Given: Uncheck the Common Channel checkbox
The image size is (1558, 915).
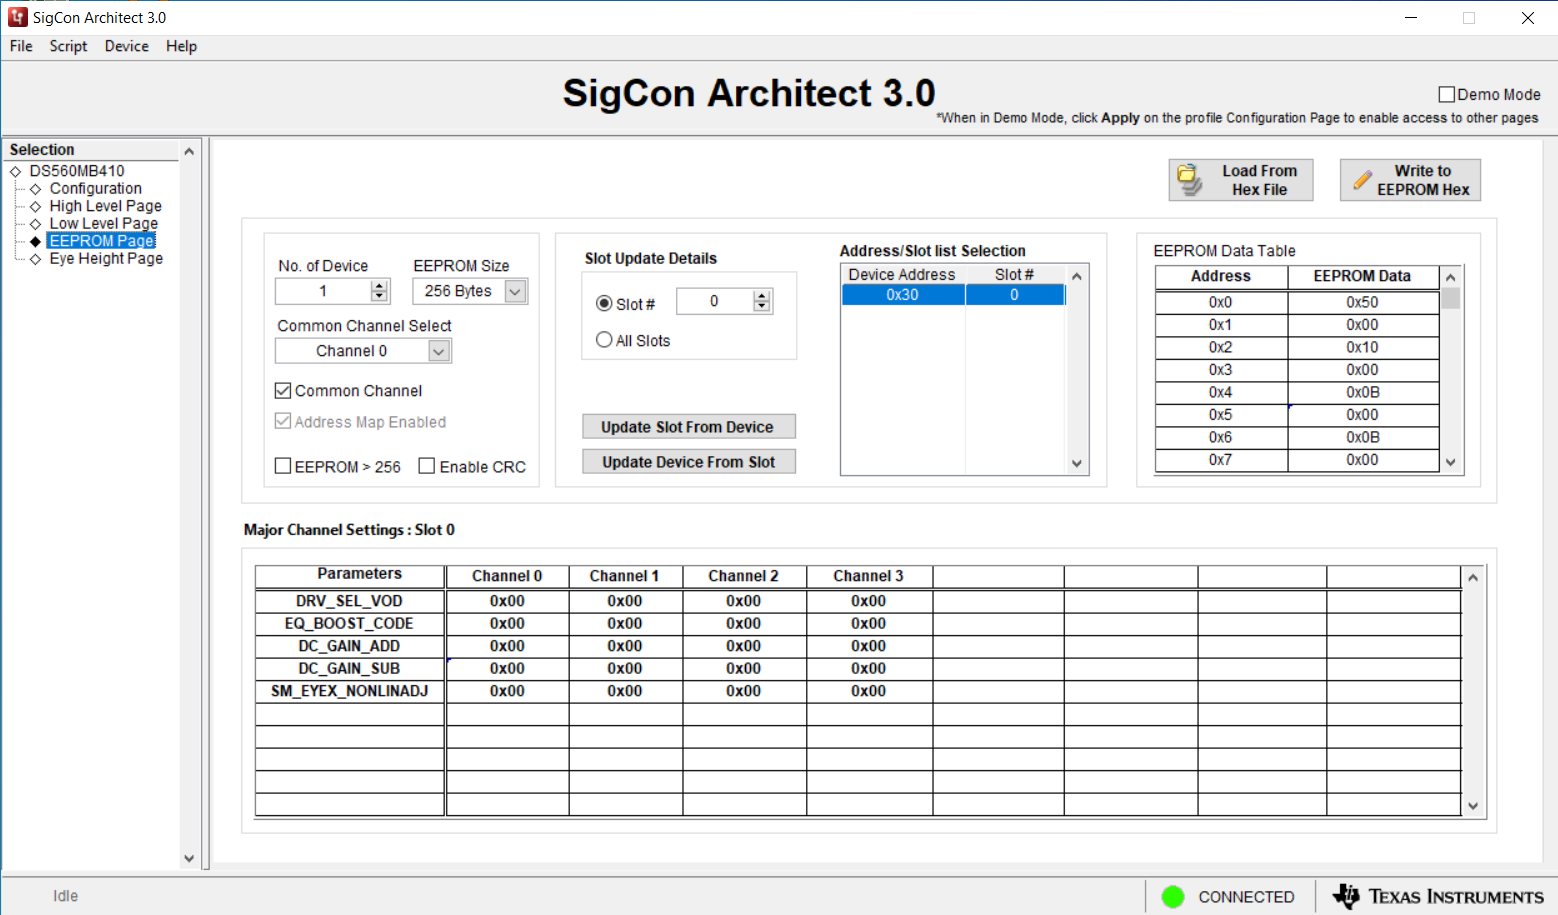Looking at the screenshot, I should coord(283,390).
